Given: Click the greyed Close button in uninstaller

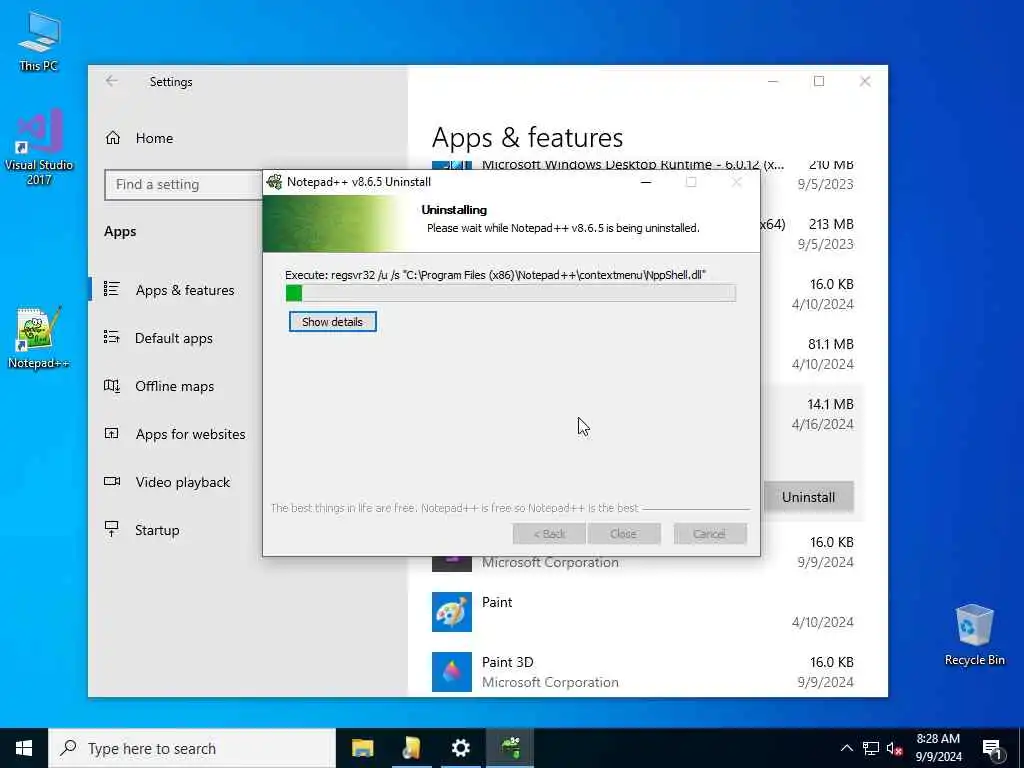Looking at the screenshot, I should point(624,534).
